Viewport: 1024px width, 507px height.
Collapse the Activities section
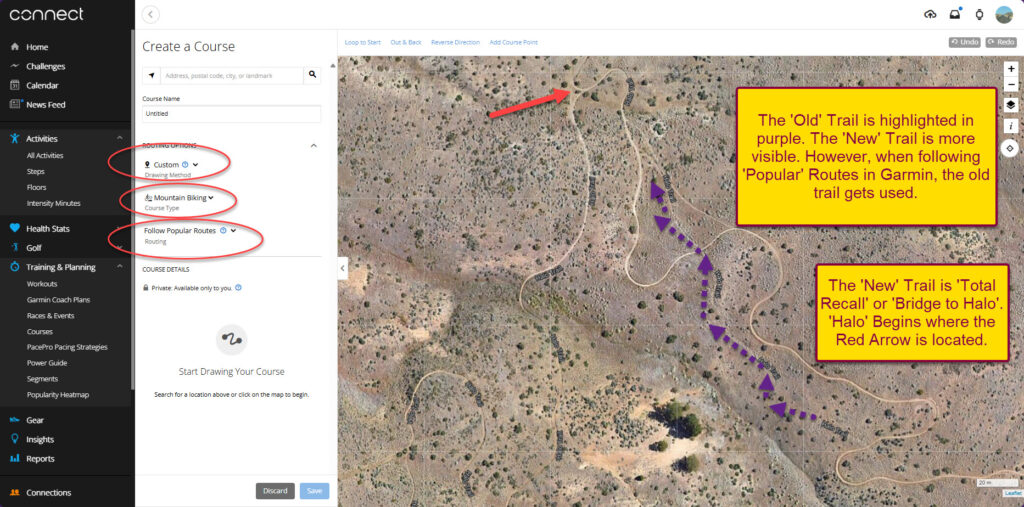pos(120,139)
